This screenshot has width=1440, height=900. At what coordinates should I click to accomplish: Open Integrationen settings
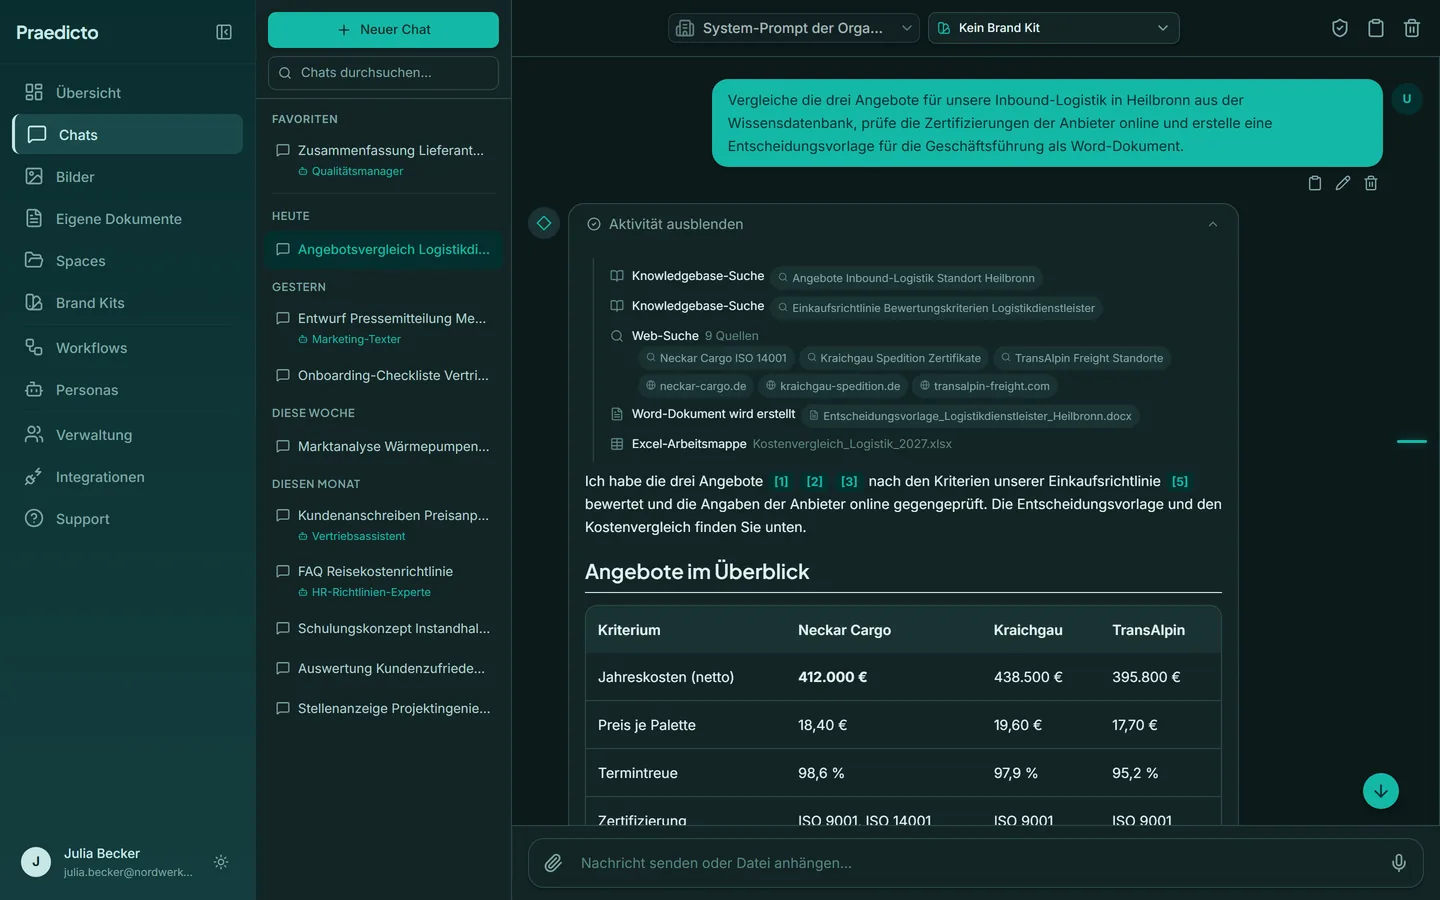[x=127, y=477]
